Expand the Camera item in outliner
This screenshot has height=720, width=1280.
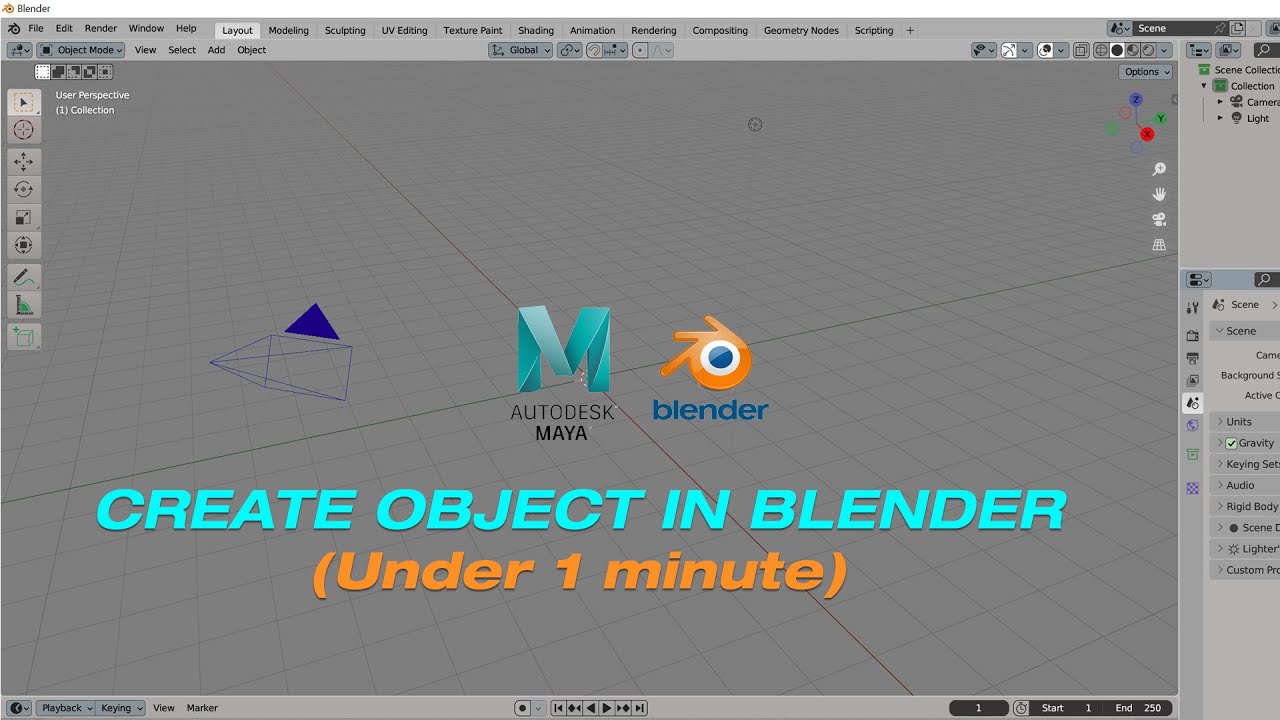[x=1221, y=102]
